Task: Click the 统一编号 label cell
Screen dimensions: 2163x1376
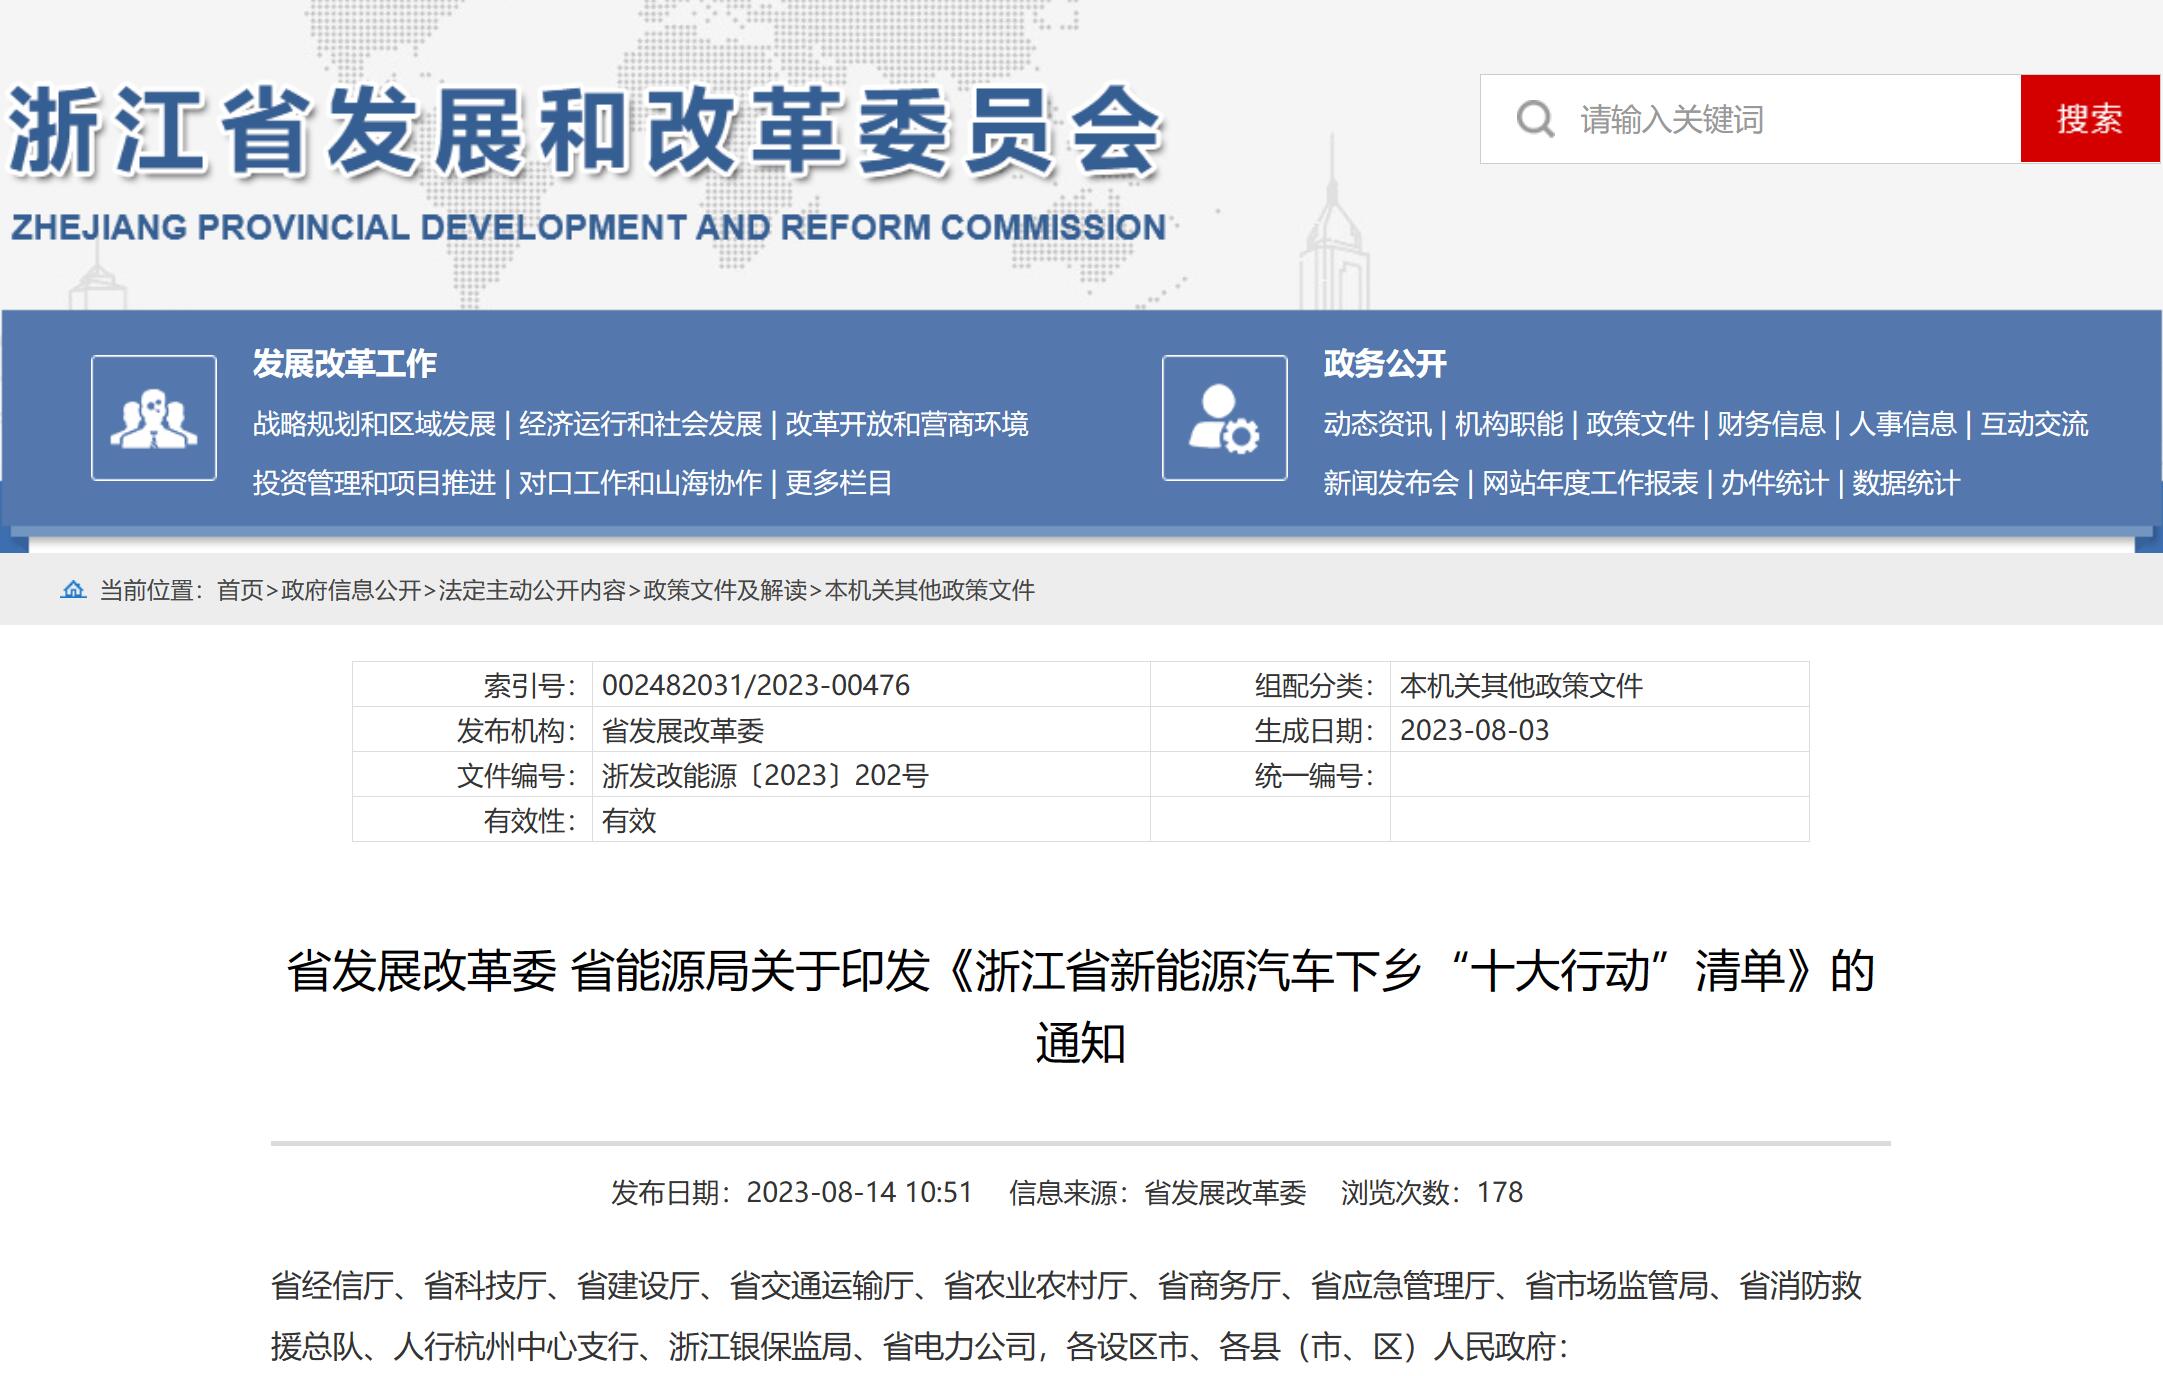Action: [1270, 776]
